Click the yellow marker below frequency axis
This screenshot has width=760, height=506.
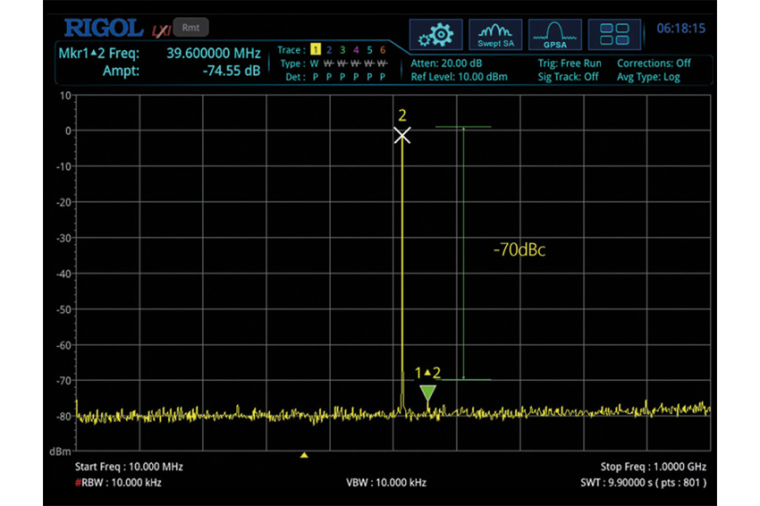pyautogui.click(x=304, y=455)
